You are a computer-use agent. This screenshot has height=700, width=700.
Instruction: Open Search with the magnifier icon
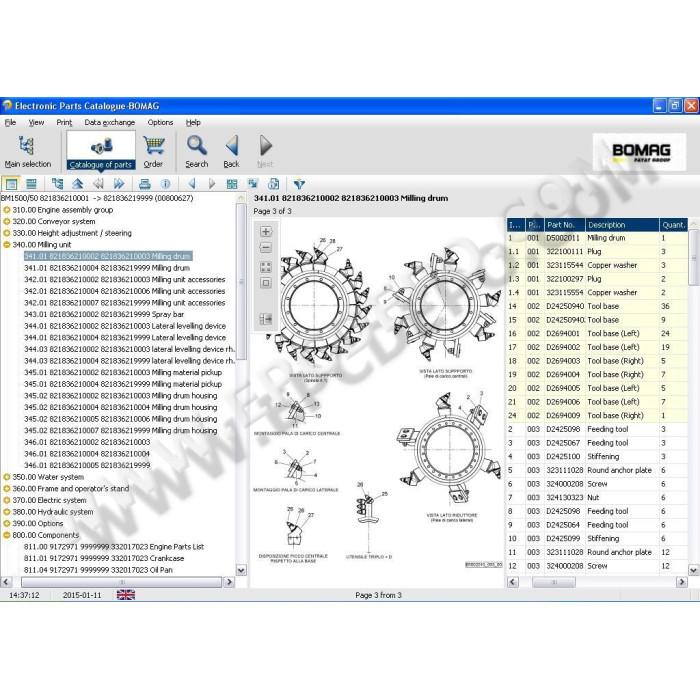pyautogui.click(x=196, y=152)
